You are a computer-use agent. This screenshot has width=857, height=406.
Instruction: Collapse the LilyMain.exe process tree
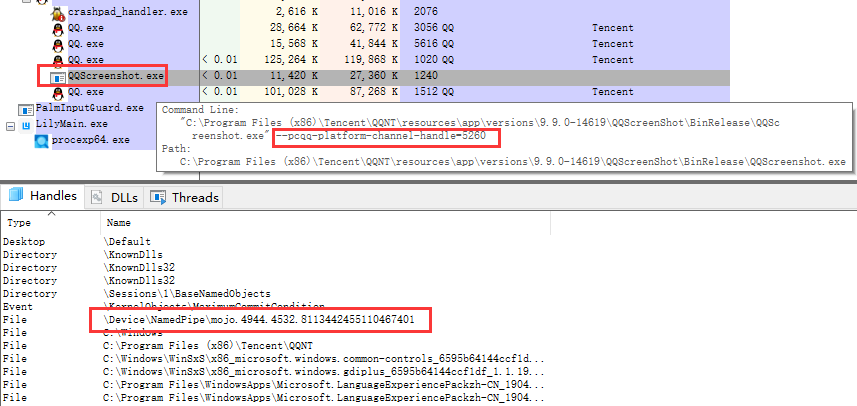pos(10,126)
